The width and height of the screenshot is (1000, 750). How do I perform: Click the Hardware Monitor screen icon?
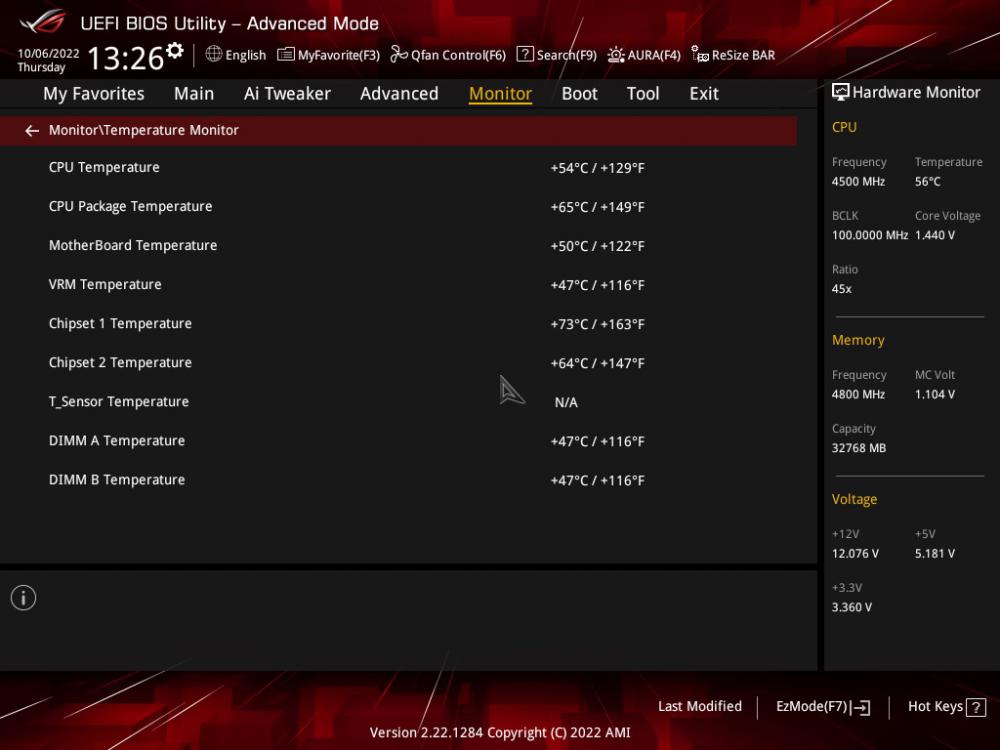pyautogui.click(x=841, y=92)
